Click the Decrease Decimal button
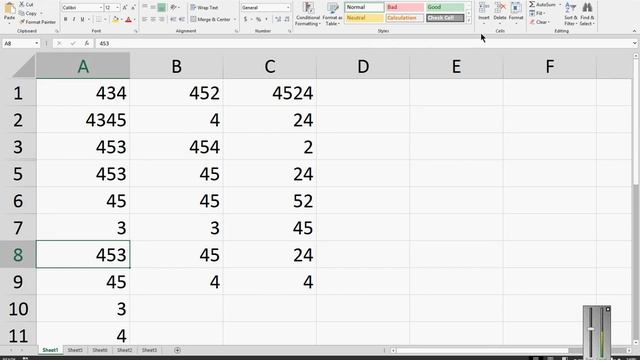This screenshot has height=360, width=640. tap(287, 19)
